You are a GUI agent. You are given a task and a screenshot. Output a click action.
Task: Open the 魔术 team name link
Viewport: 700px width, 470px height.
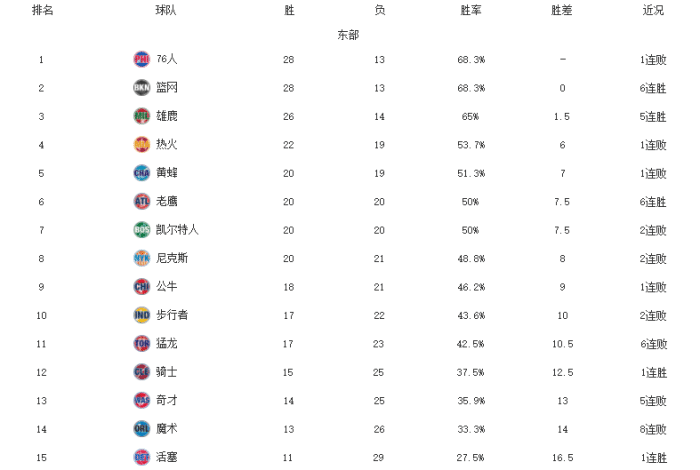tap(166, 428)
